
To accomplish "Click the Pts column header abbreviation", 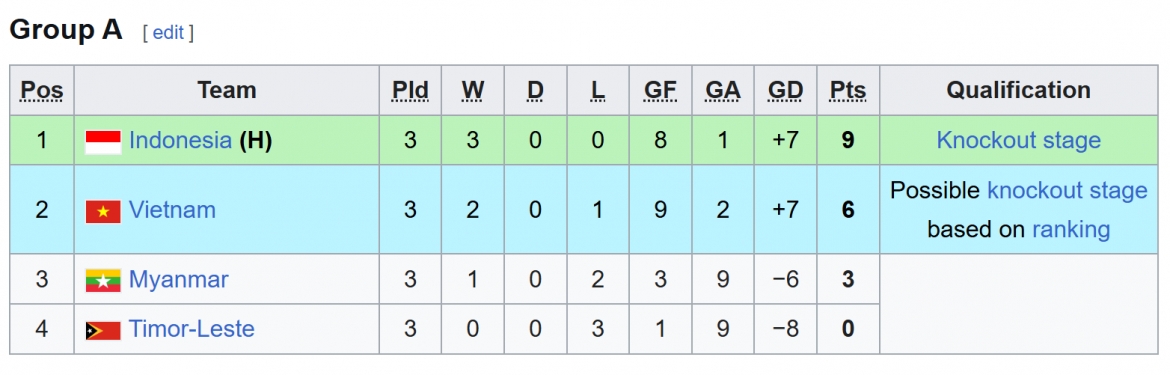I will tap(848, 91).
